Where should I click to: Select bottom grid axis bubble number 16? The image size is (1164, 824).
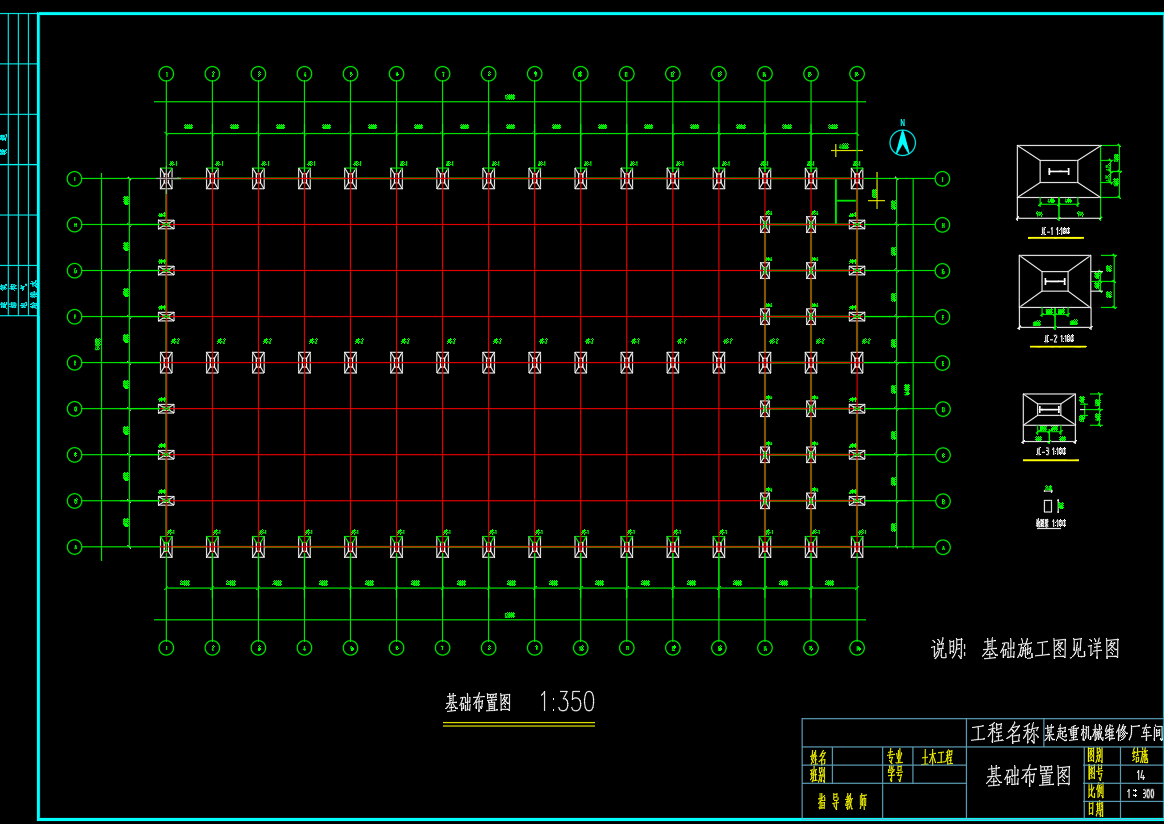(x=857, y=648)
